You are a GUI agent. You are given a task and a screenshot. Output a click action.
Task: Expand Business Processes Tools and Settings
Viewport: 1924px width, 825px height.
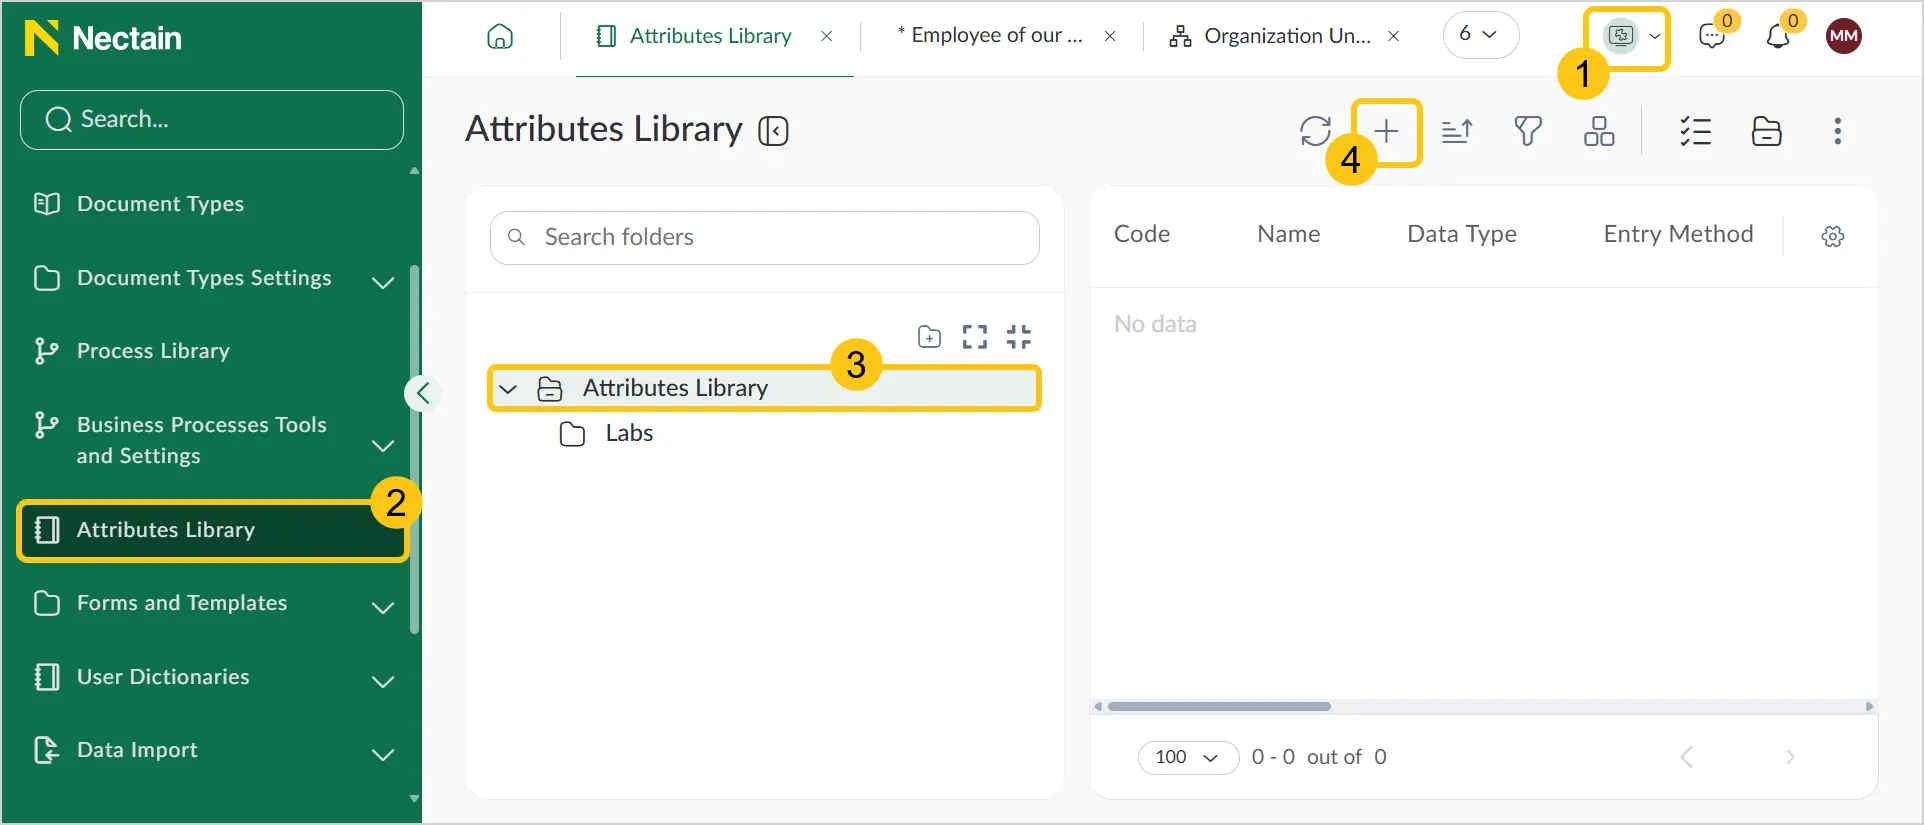(x=383, y=445)
